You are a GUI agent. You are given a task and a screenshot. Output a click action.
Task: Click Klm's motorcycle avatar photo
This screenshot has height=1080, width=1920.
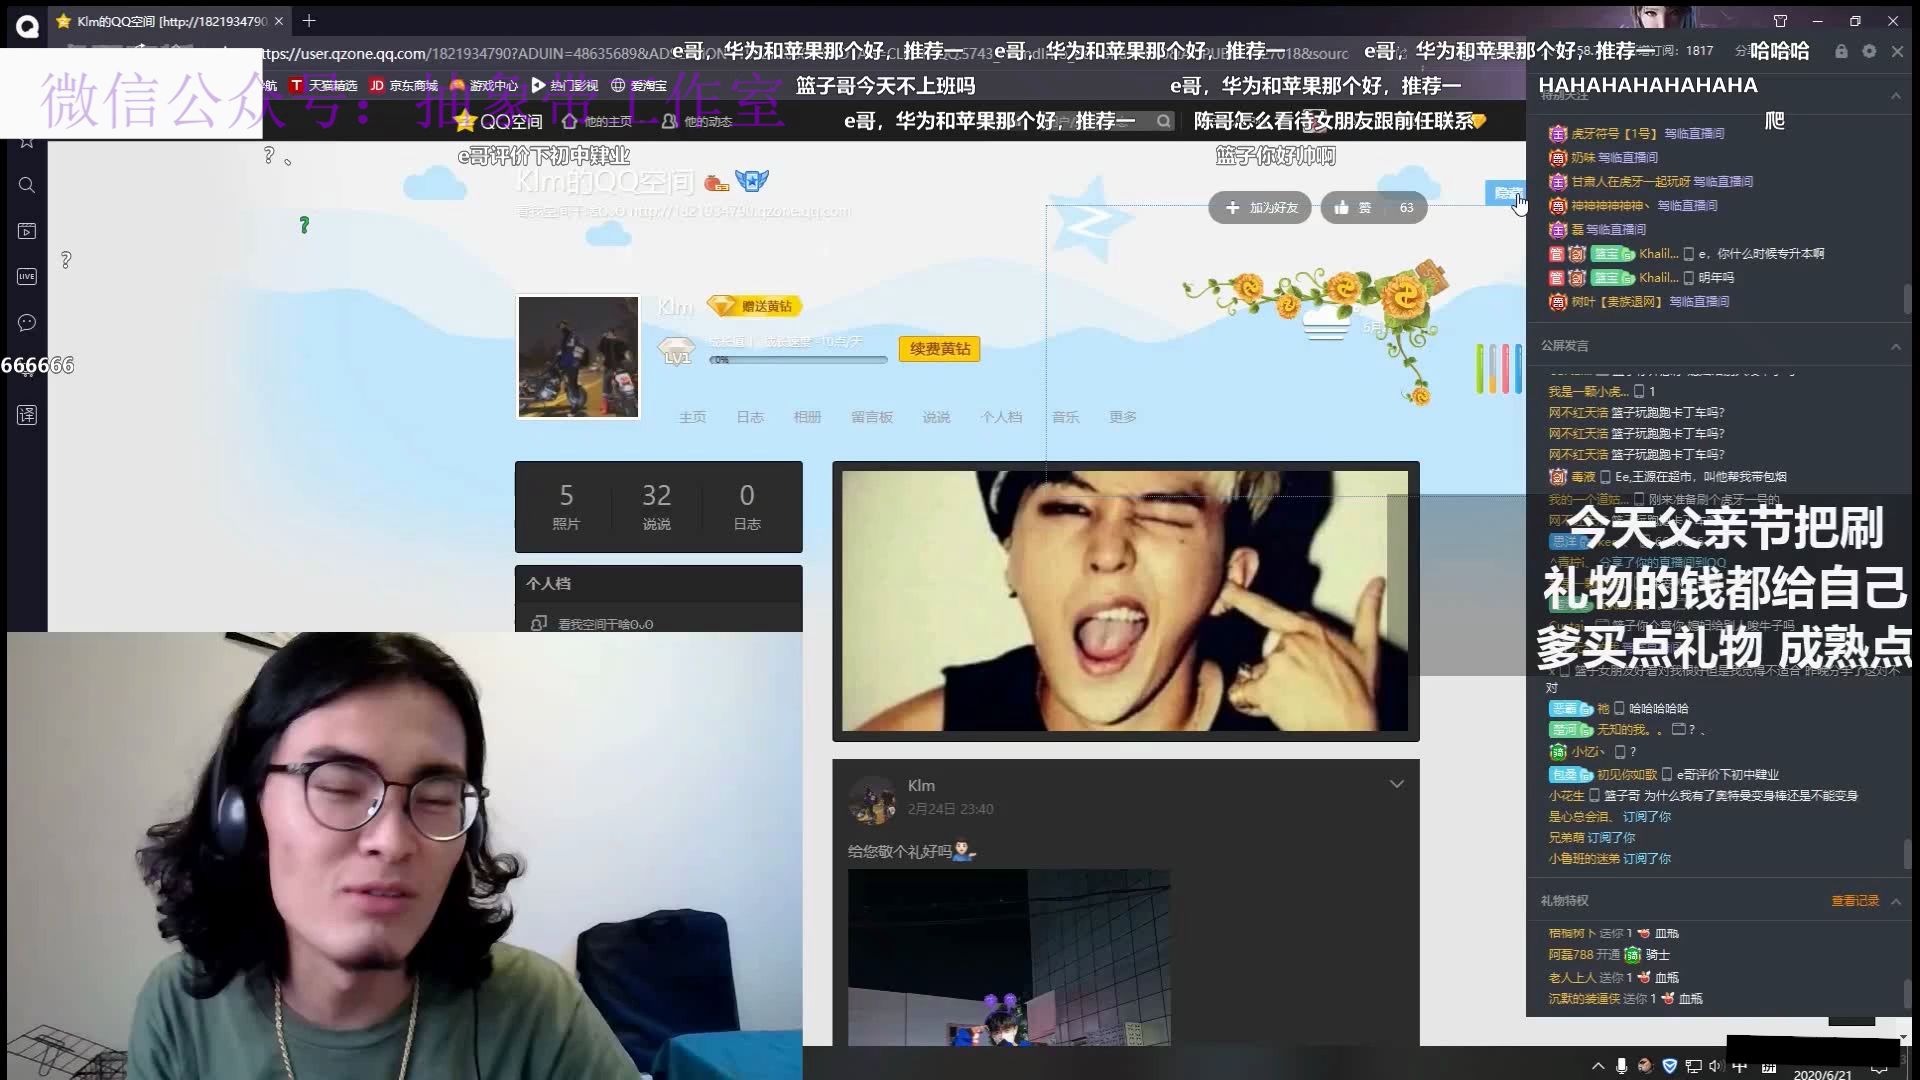tap(578, 356)
